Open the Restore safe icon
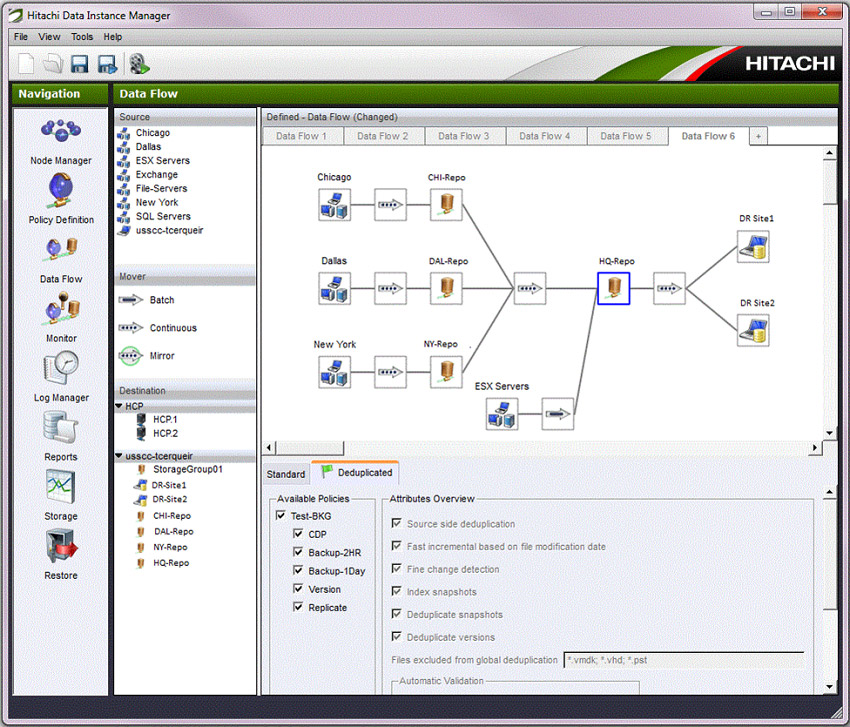The width and height of the screenshot is (850, 727). coord(62,546)
